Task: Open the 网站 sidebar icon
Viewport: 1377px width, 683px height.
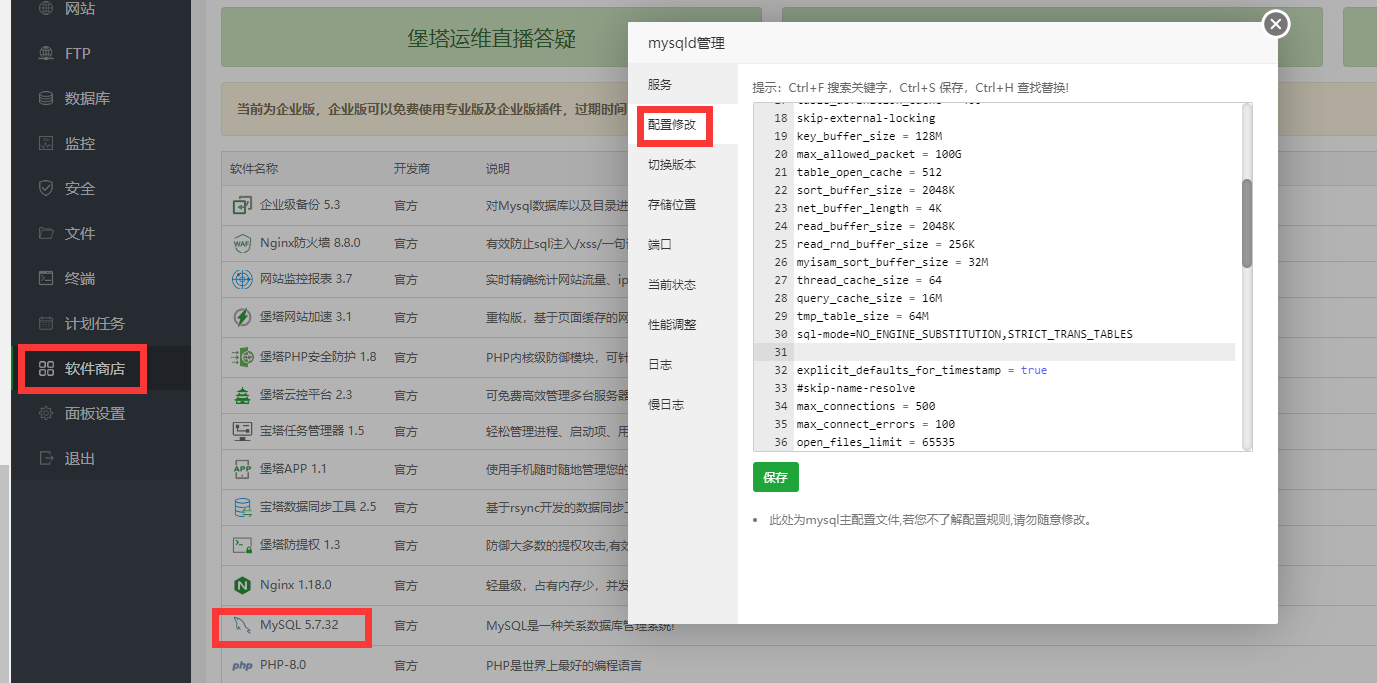Action: (45, 9)
